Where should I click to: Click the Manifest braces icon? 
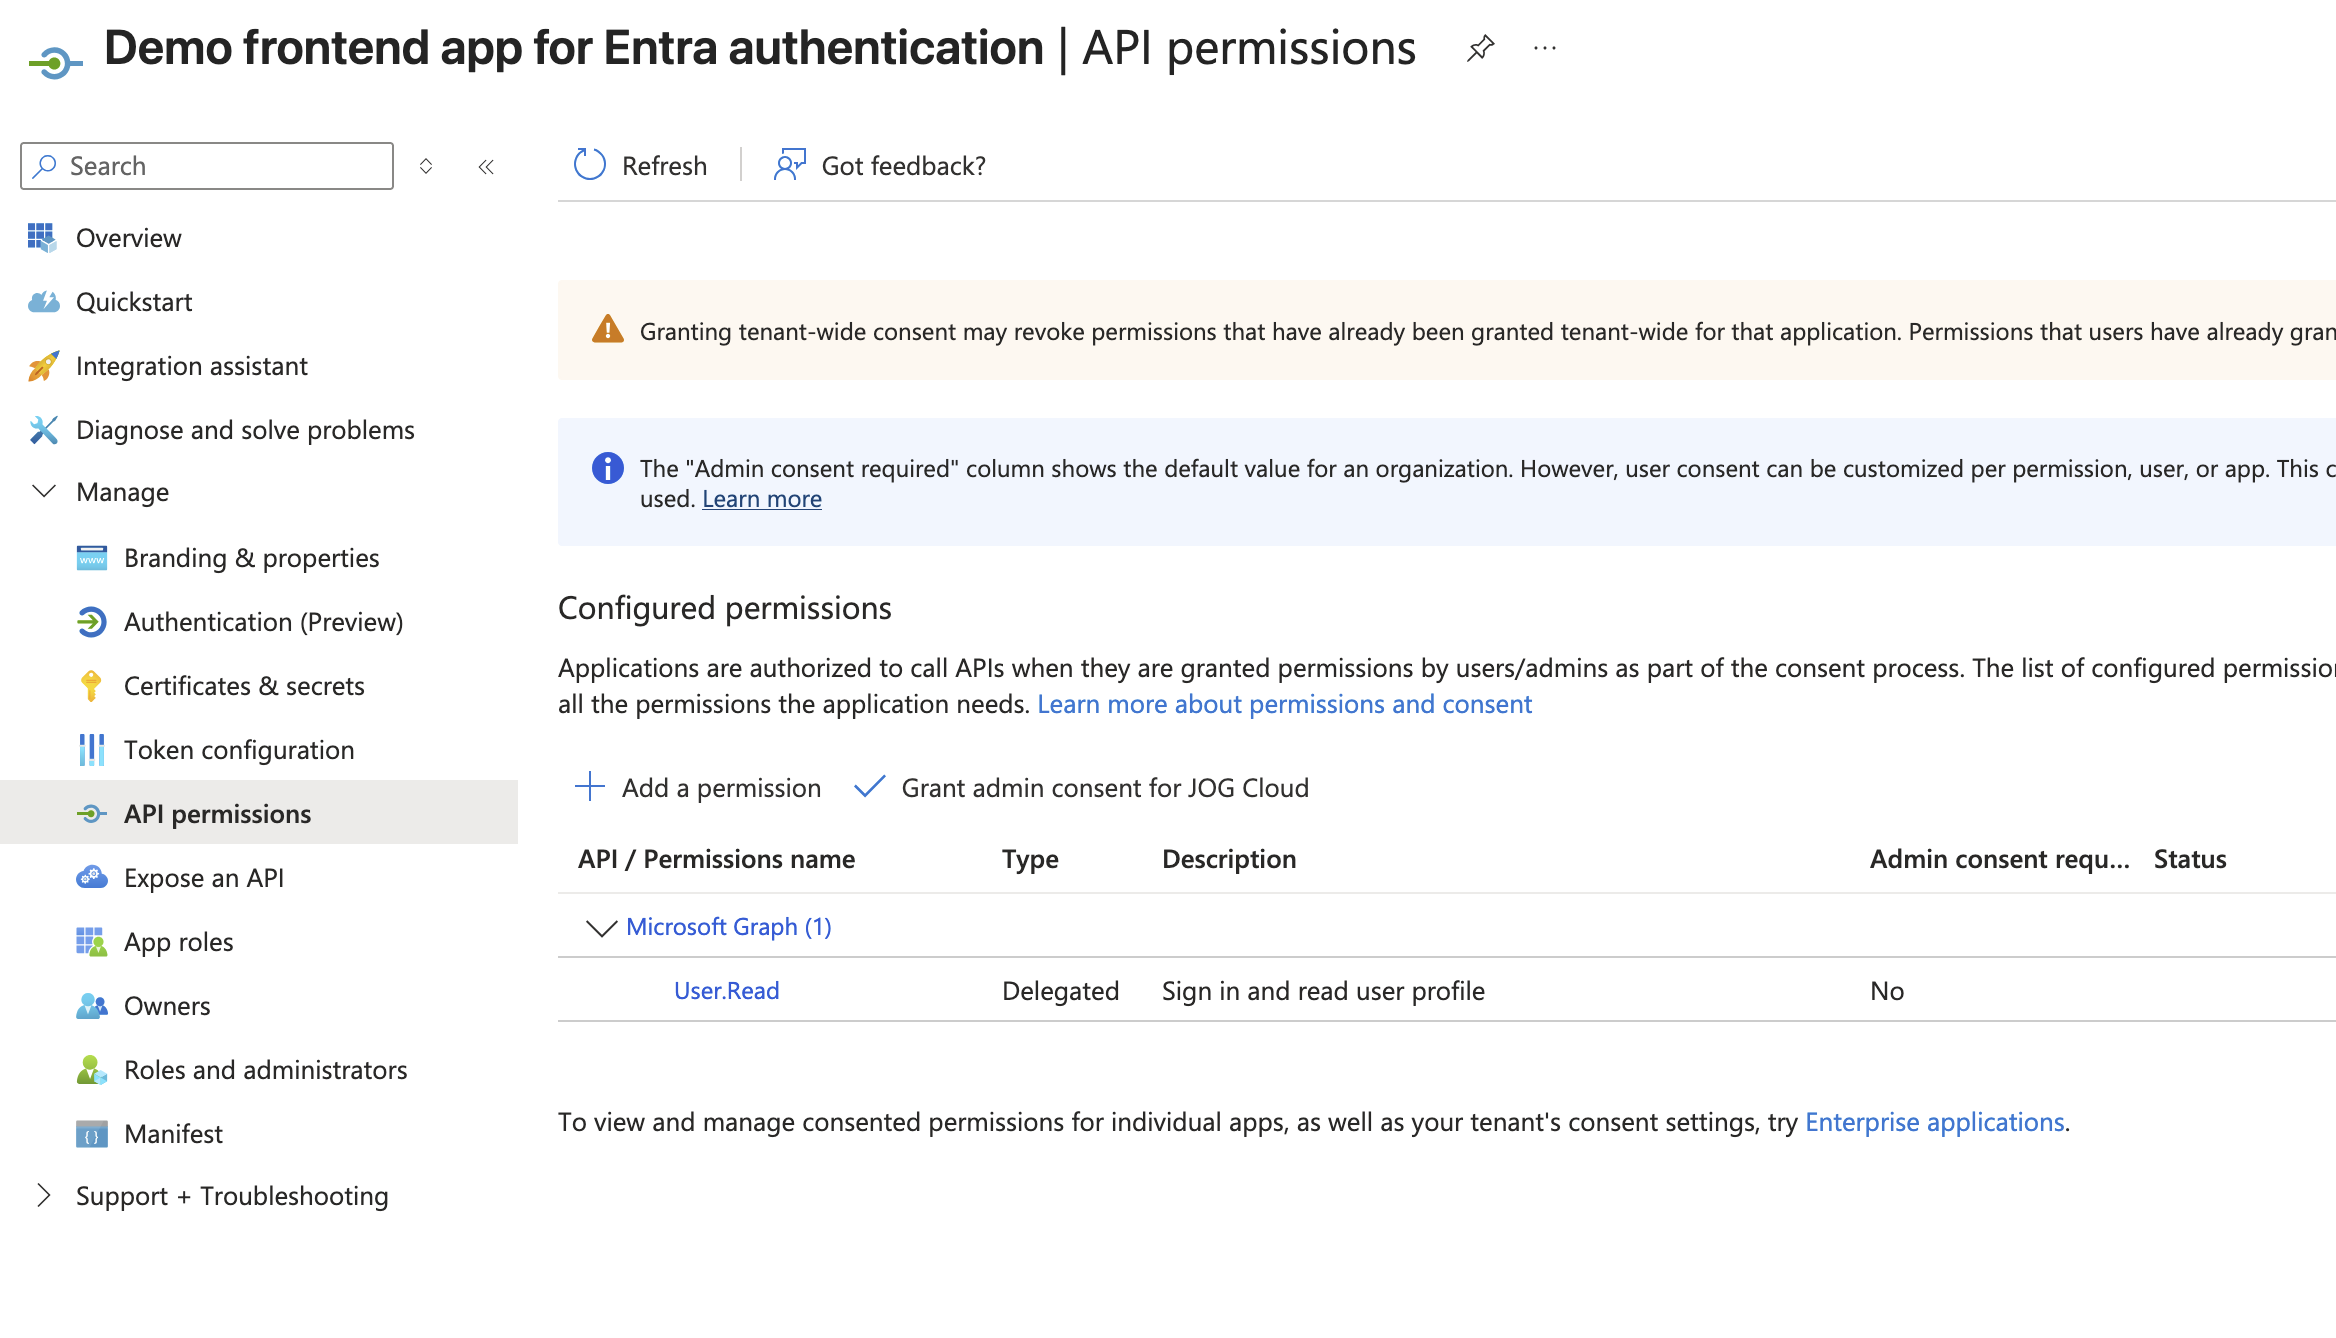coord(91,1133)
